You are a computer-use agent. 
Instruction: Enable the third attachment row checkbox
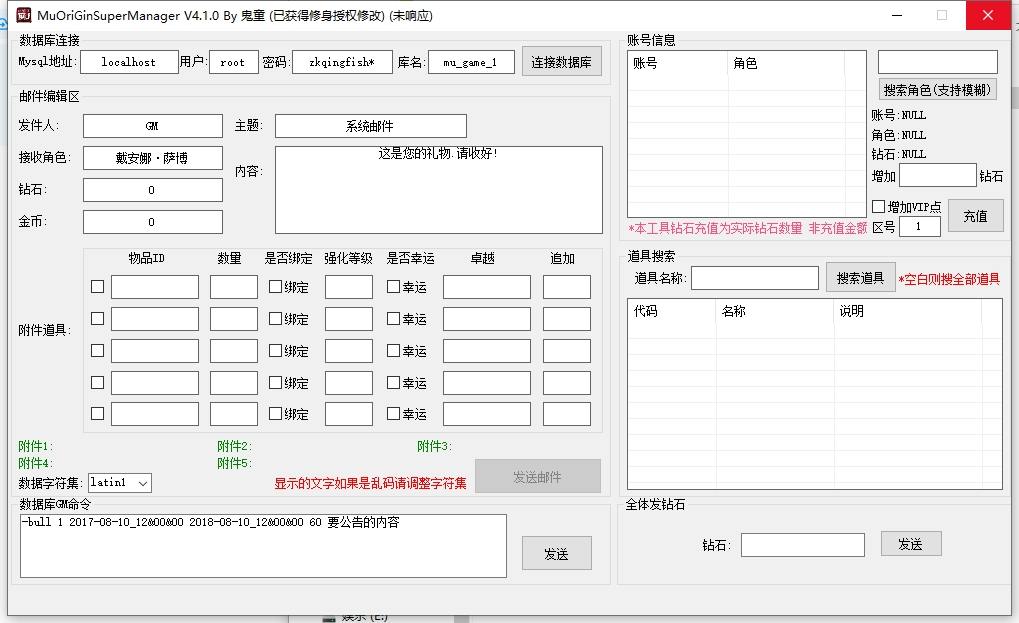97,350
